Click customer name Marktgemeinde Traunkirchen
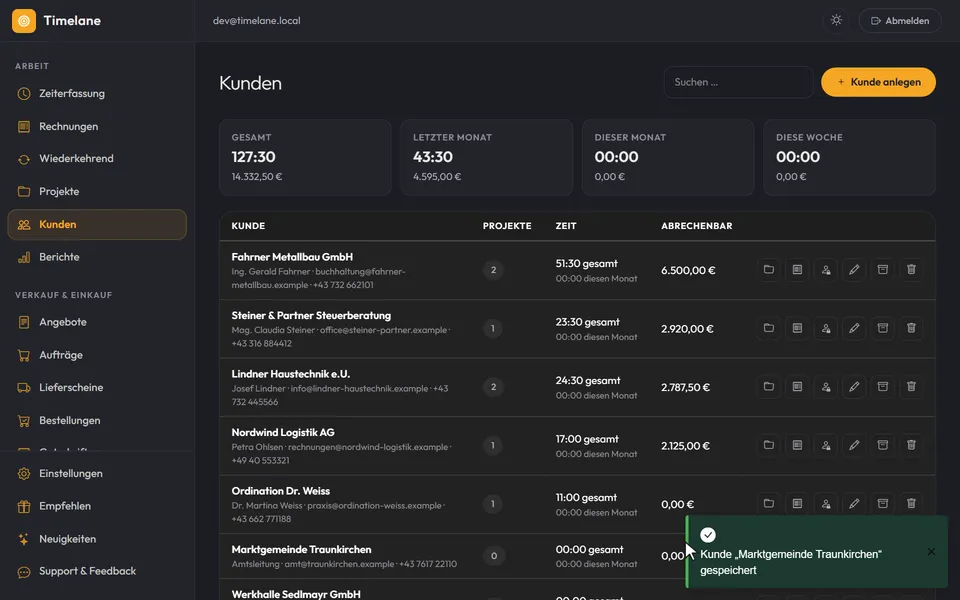The height and width of the screenshot is (600, 960). [301, 549]
